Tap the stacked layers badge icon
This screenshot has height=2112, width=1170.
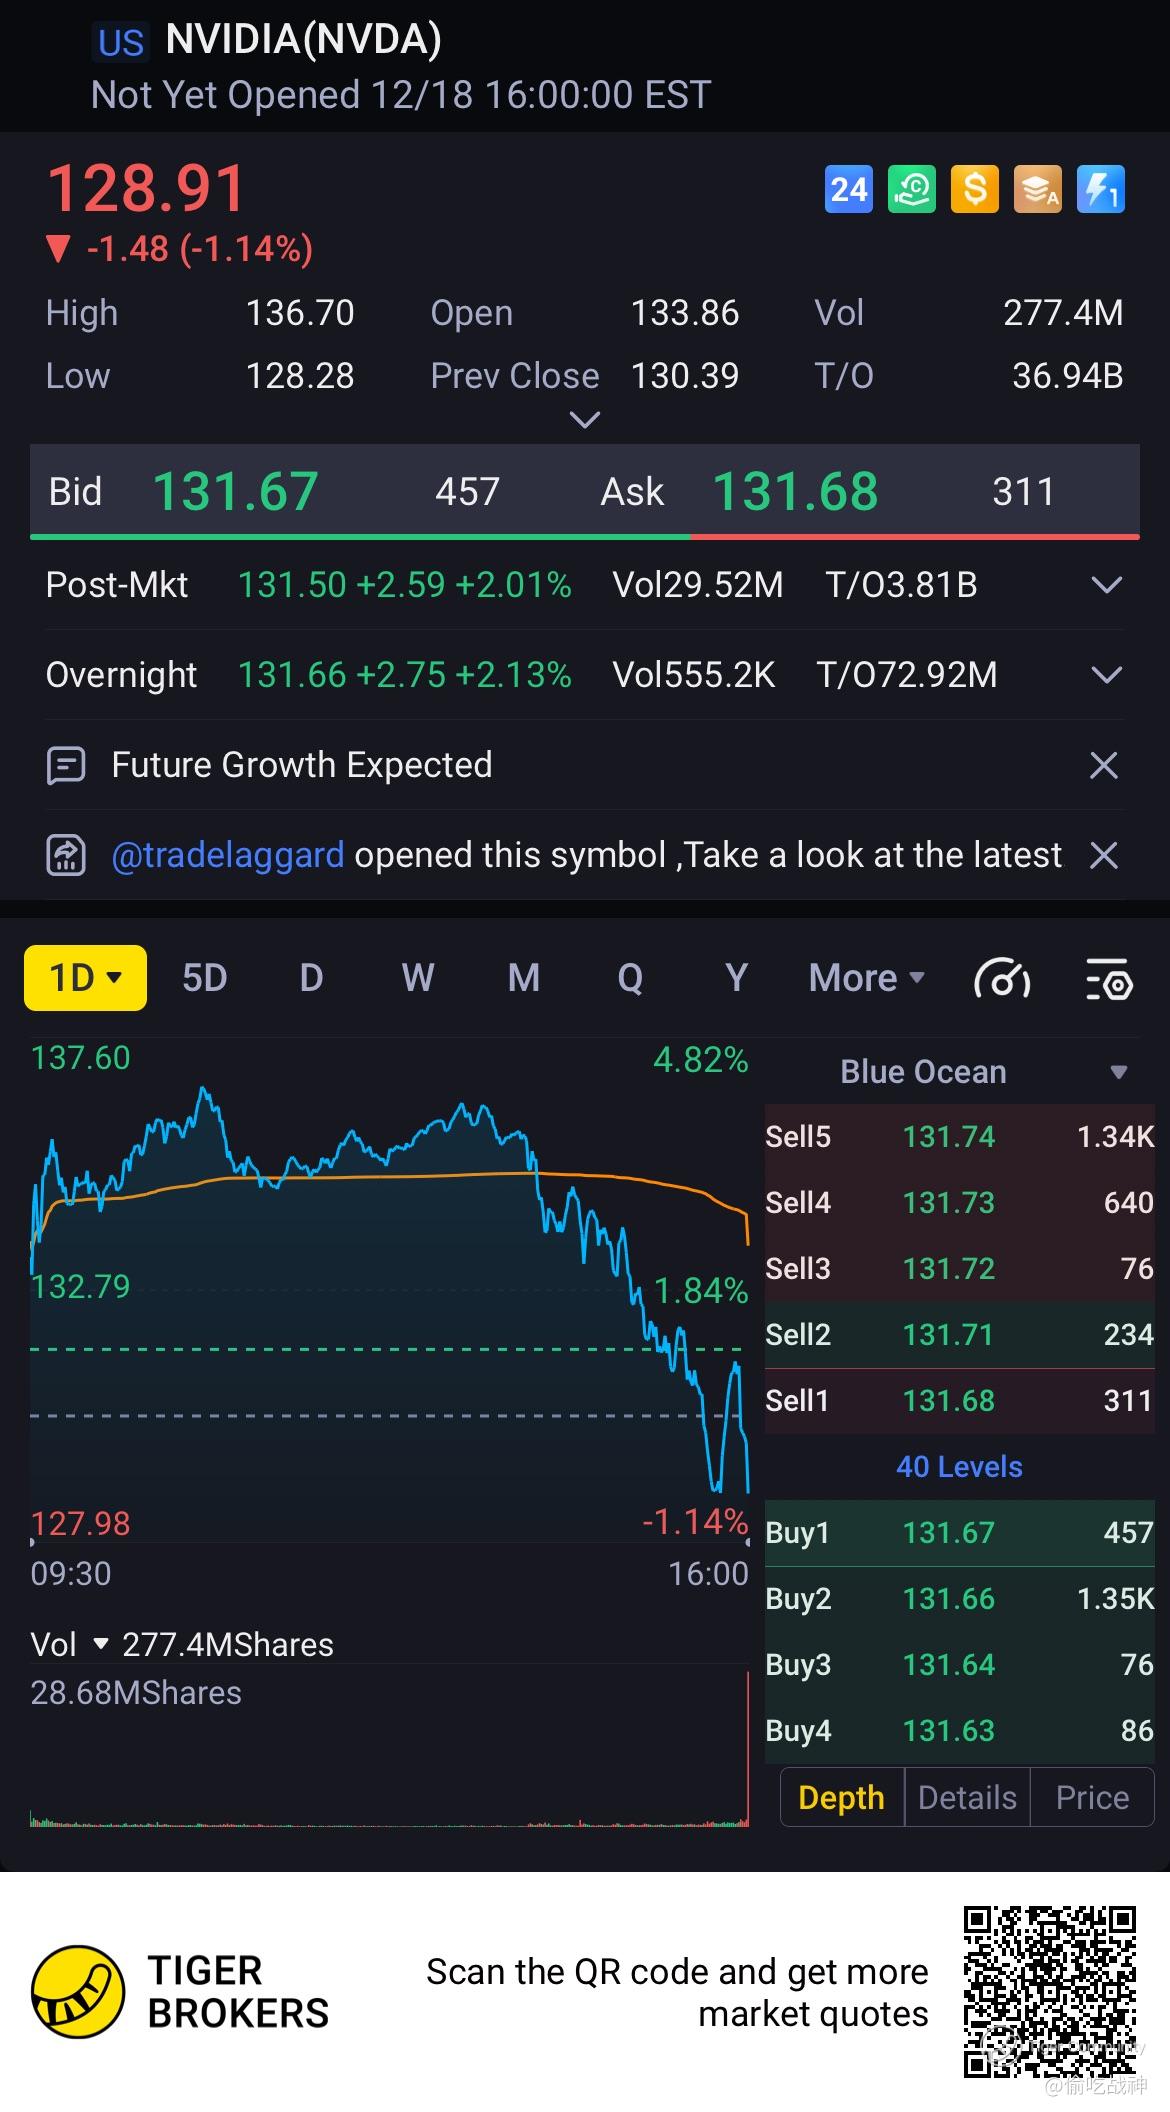1038,189
